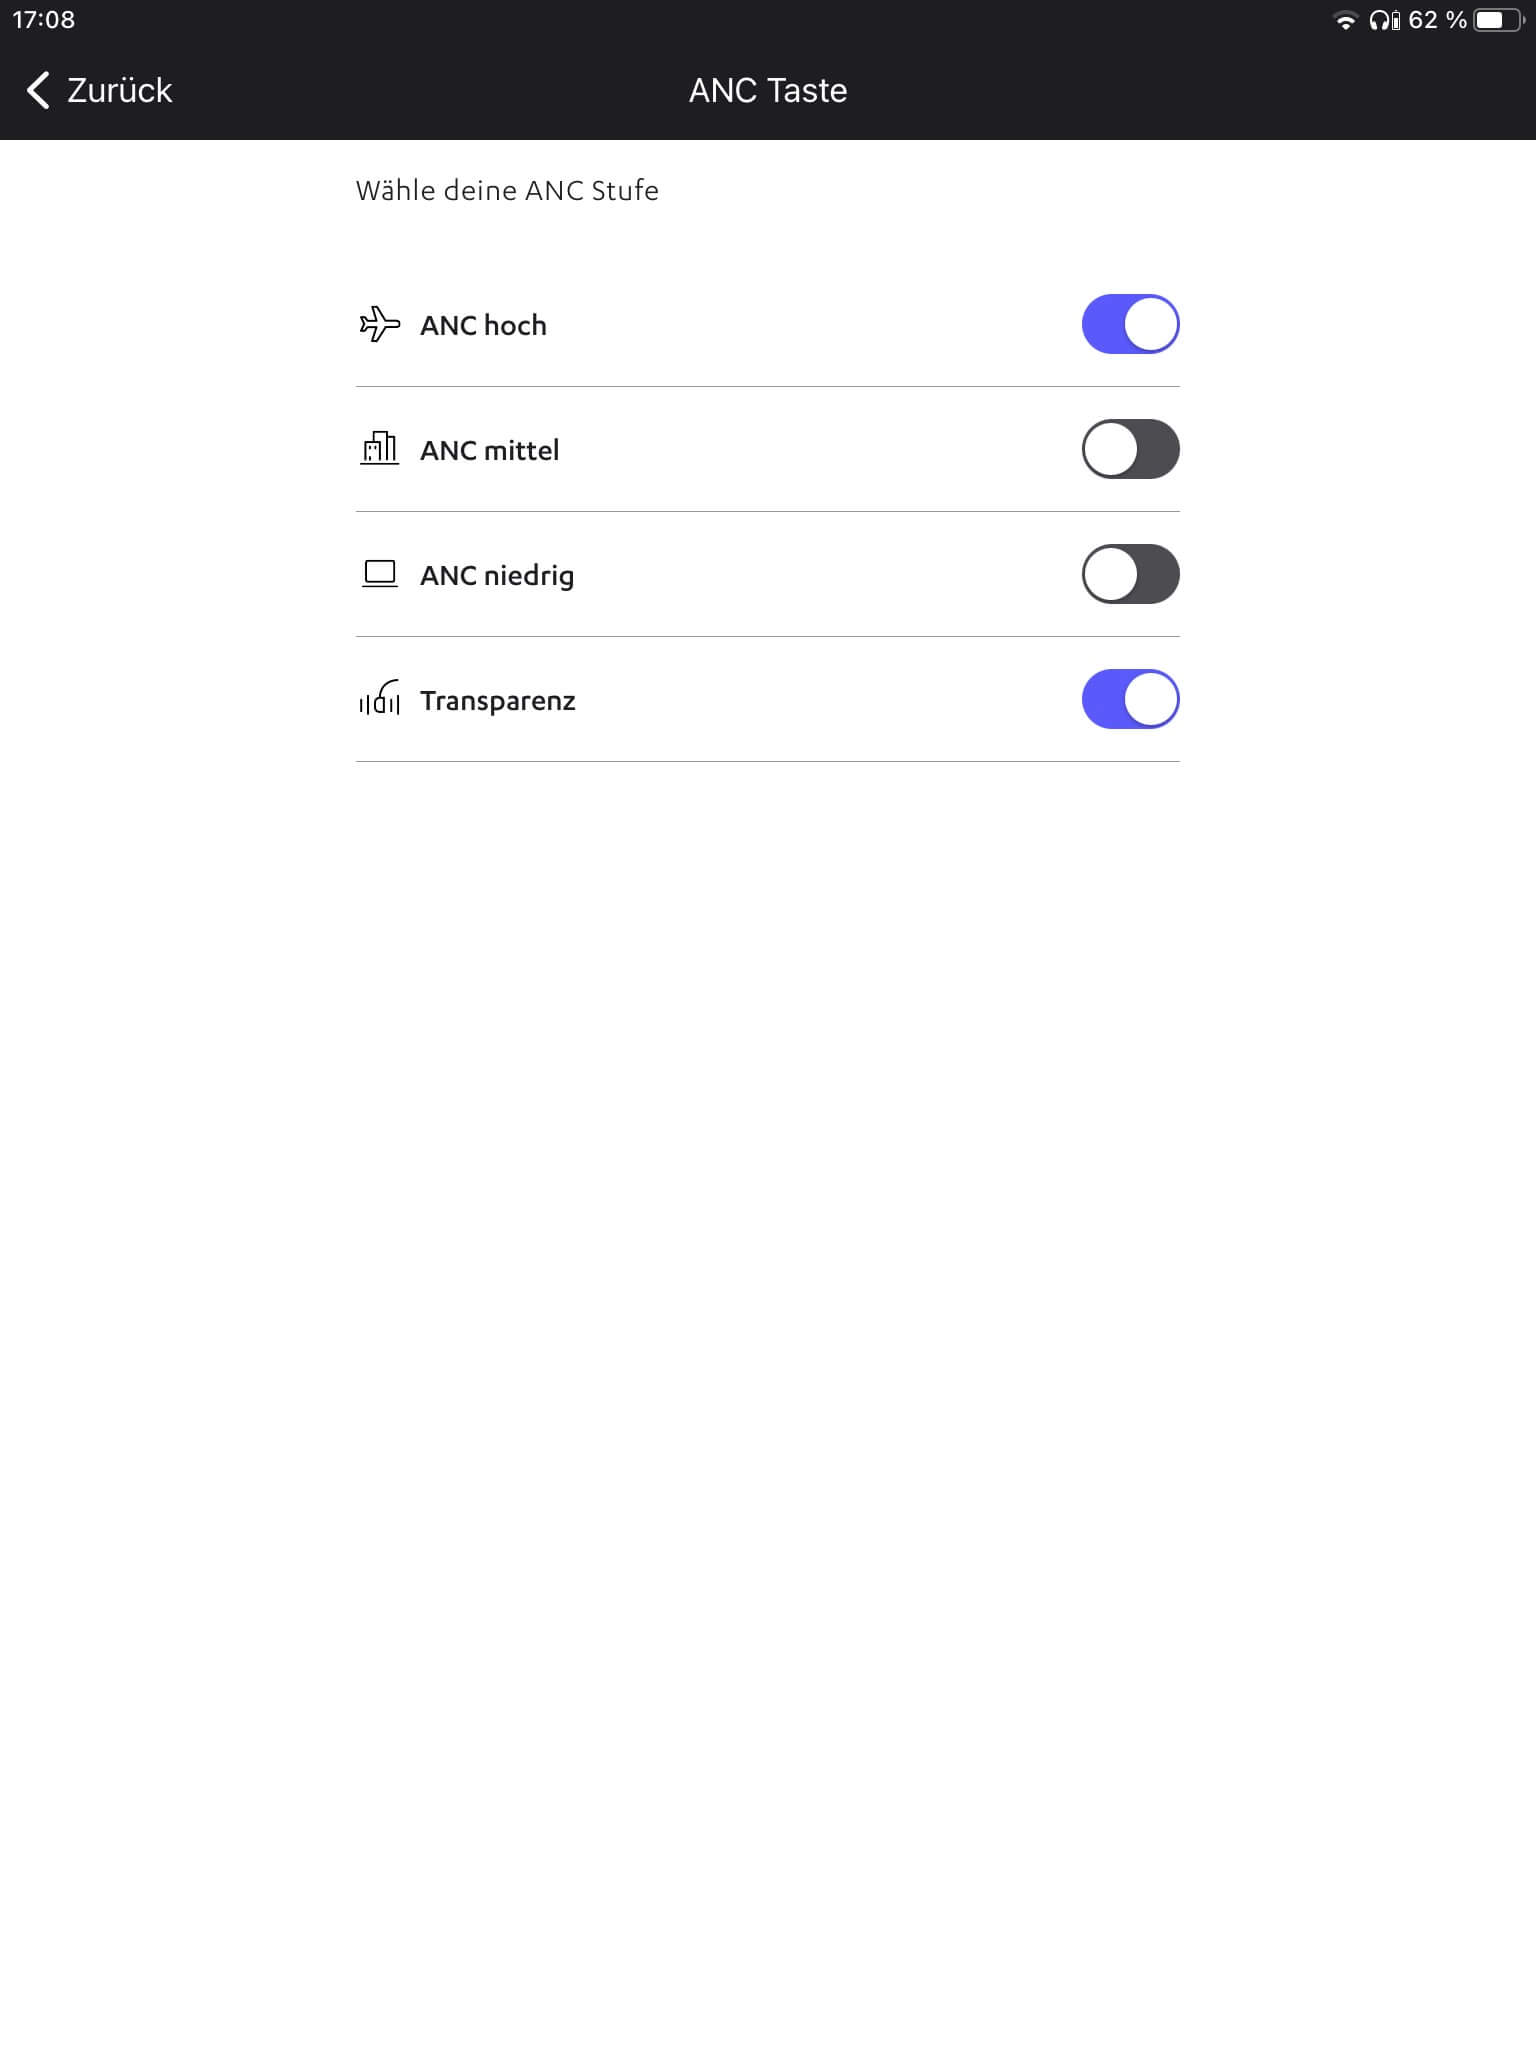Click the laptop icon beside ANC niedrig
Image resolution: width=1536 pixels, height=2048 pixels.
tap(379, 574)
